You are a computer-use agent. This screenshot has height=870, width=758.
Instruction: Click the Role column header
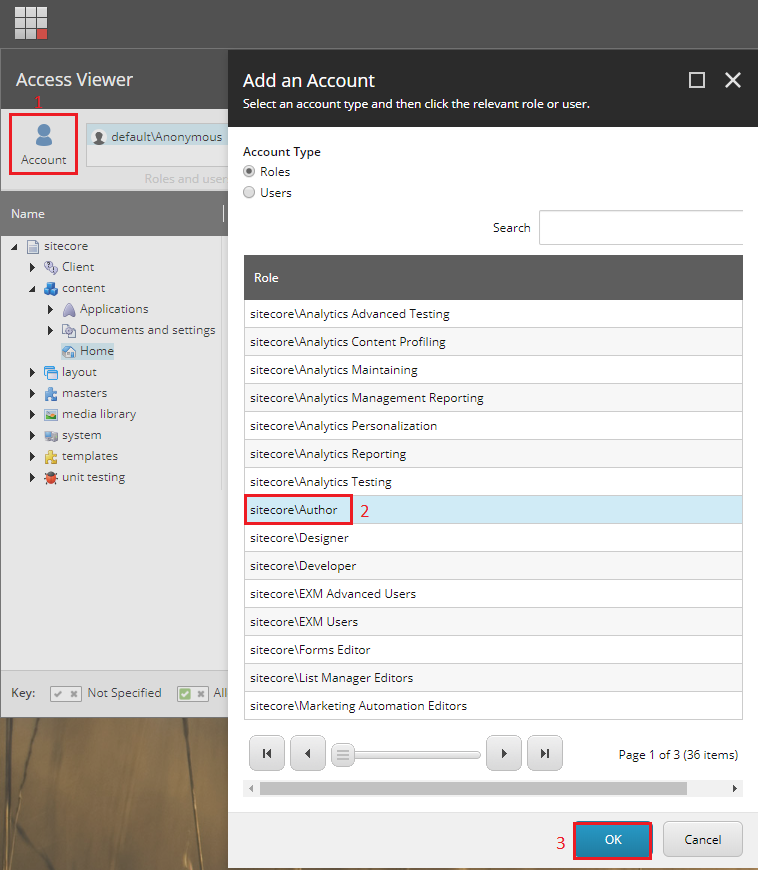pos(493,278)
